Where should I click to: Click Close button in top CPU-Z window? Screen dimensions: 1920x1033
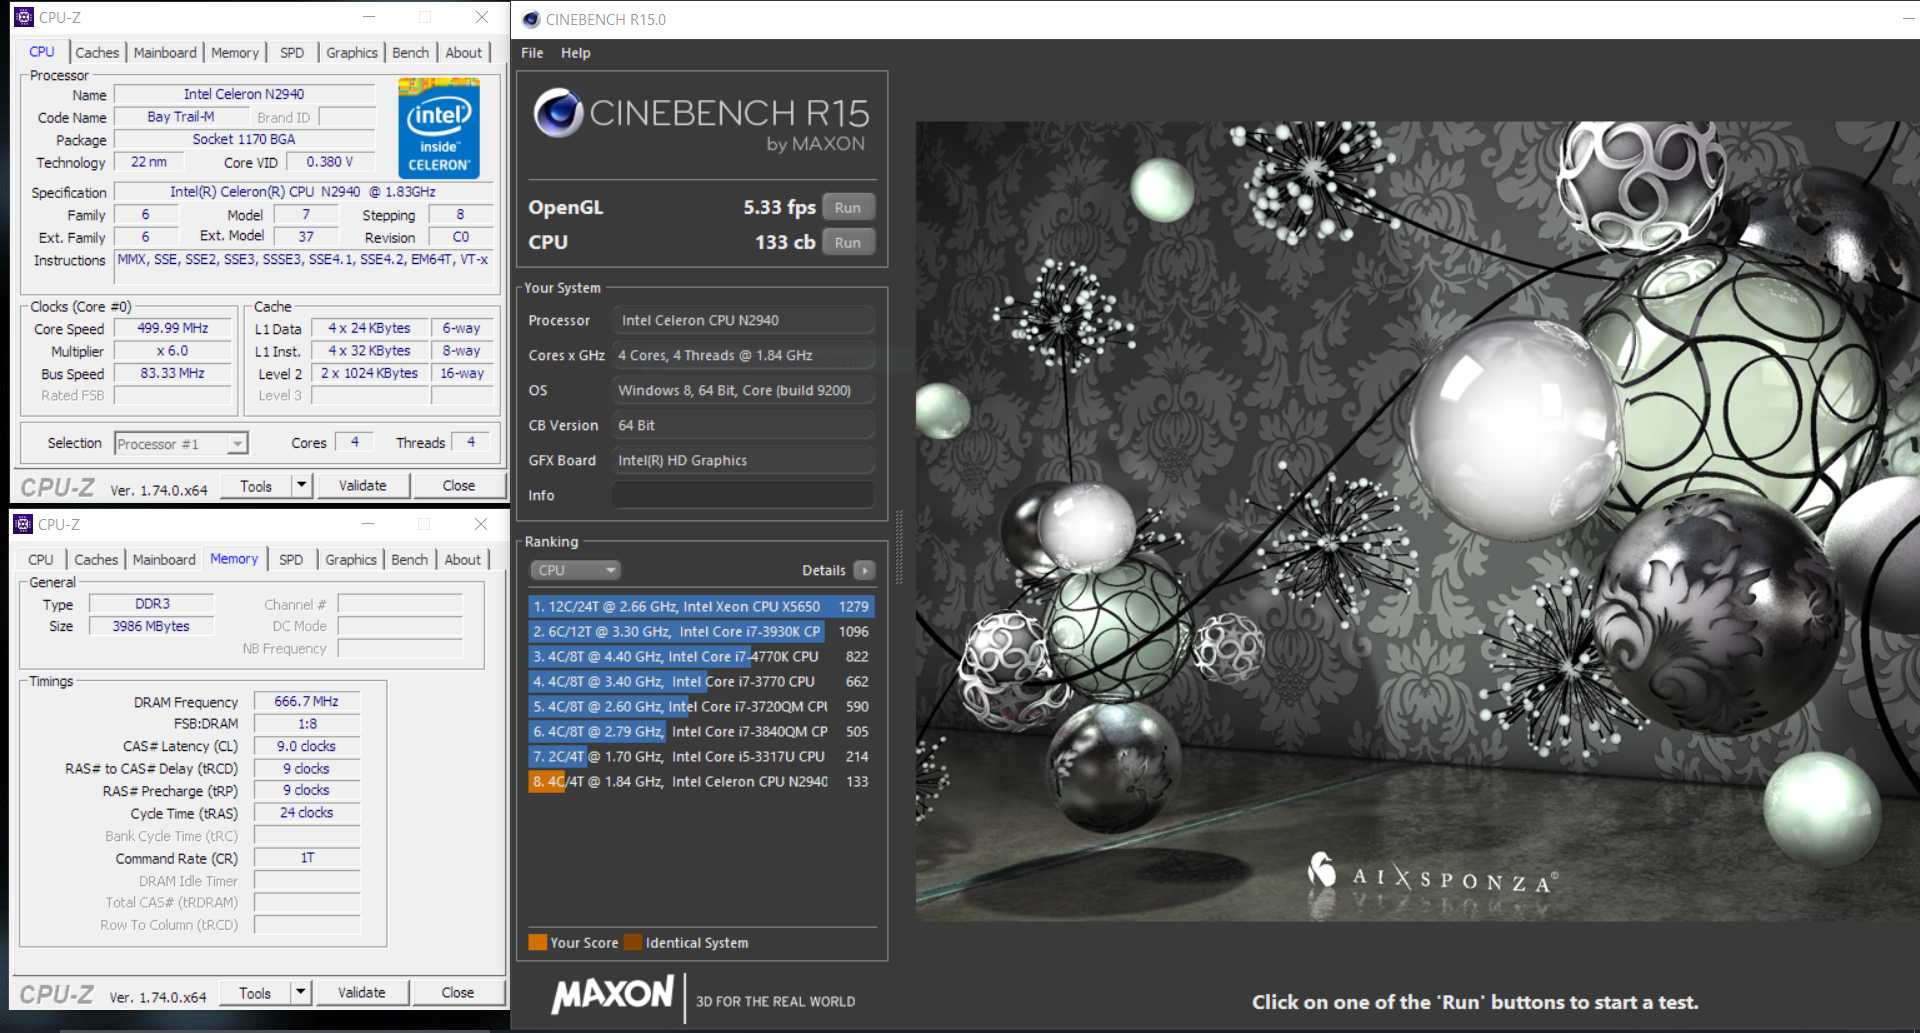[459, 485]
